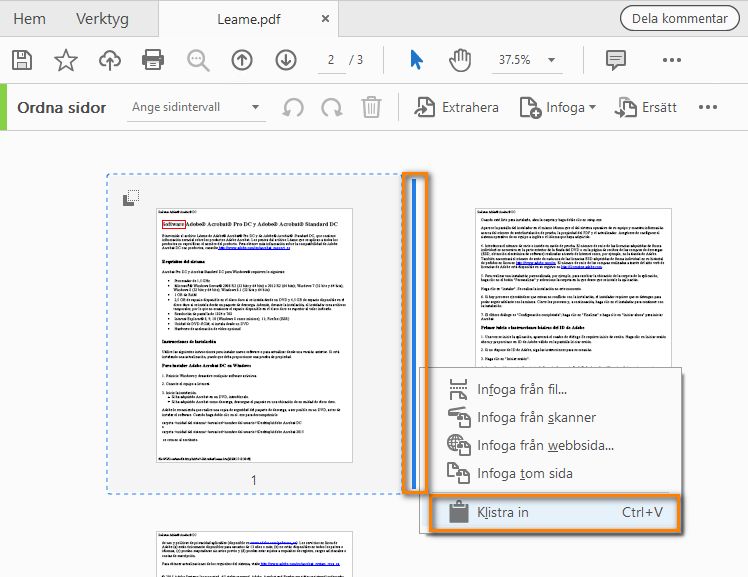This screenshot has width=748, height=577.
Task: Upload to cloud with the cloud arrow icon
Action: (x=110, y=60)
